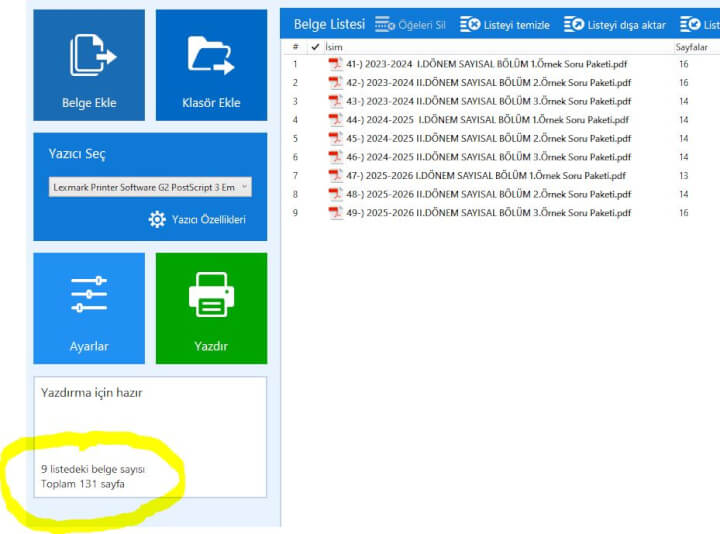Click page count 16 in row 1

[x=684, y=64]
